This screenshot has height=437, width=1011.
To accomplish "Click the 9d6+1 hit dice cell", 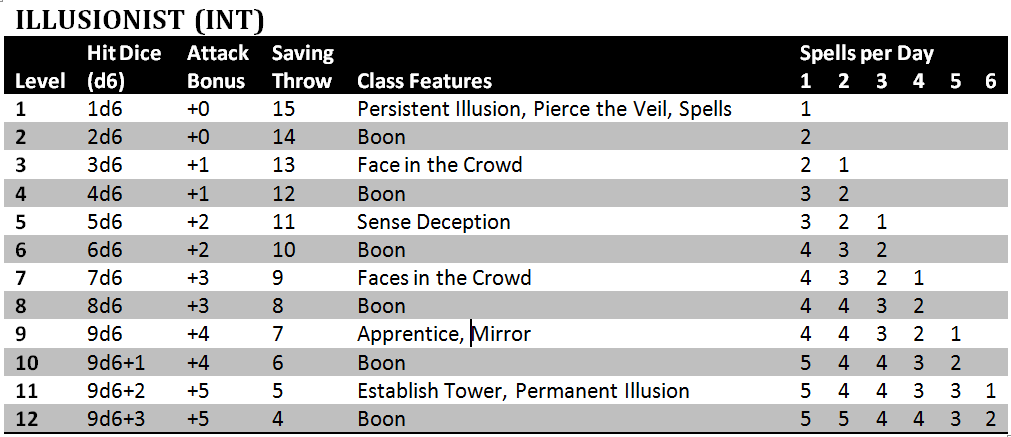I will [x=117, y=362].
